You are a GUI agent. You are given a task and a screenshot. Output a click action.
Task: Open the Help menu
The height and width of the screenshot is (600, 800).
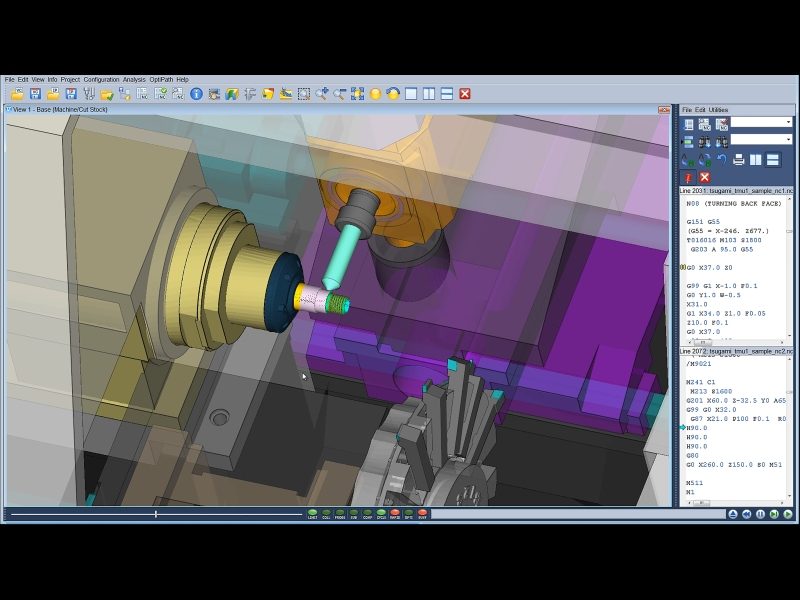pyautogui.click(x=183, y=80)
